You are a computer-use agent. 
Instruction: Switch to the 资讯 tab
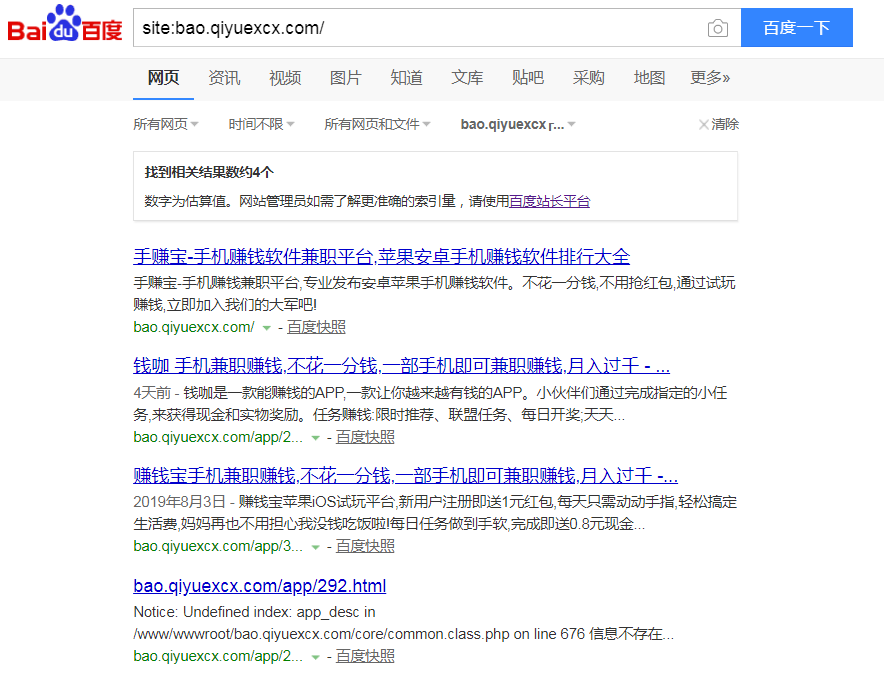point(224,78)
